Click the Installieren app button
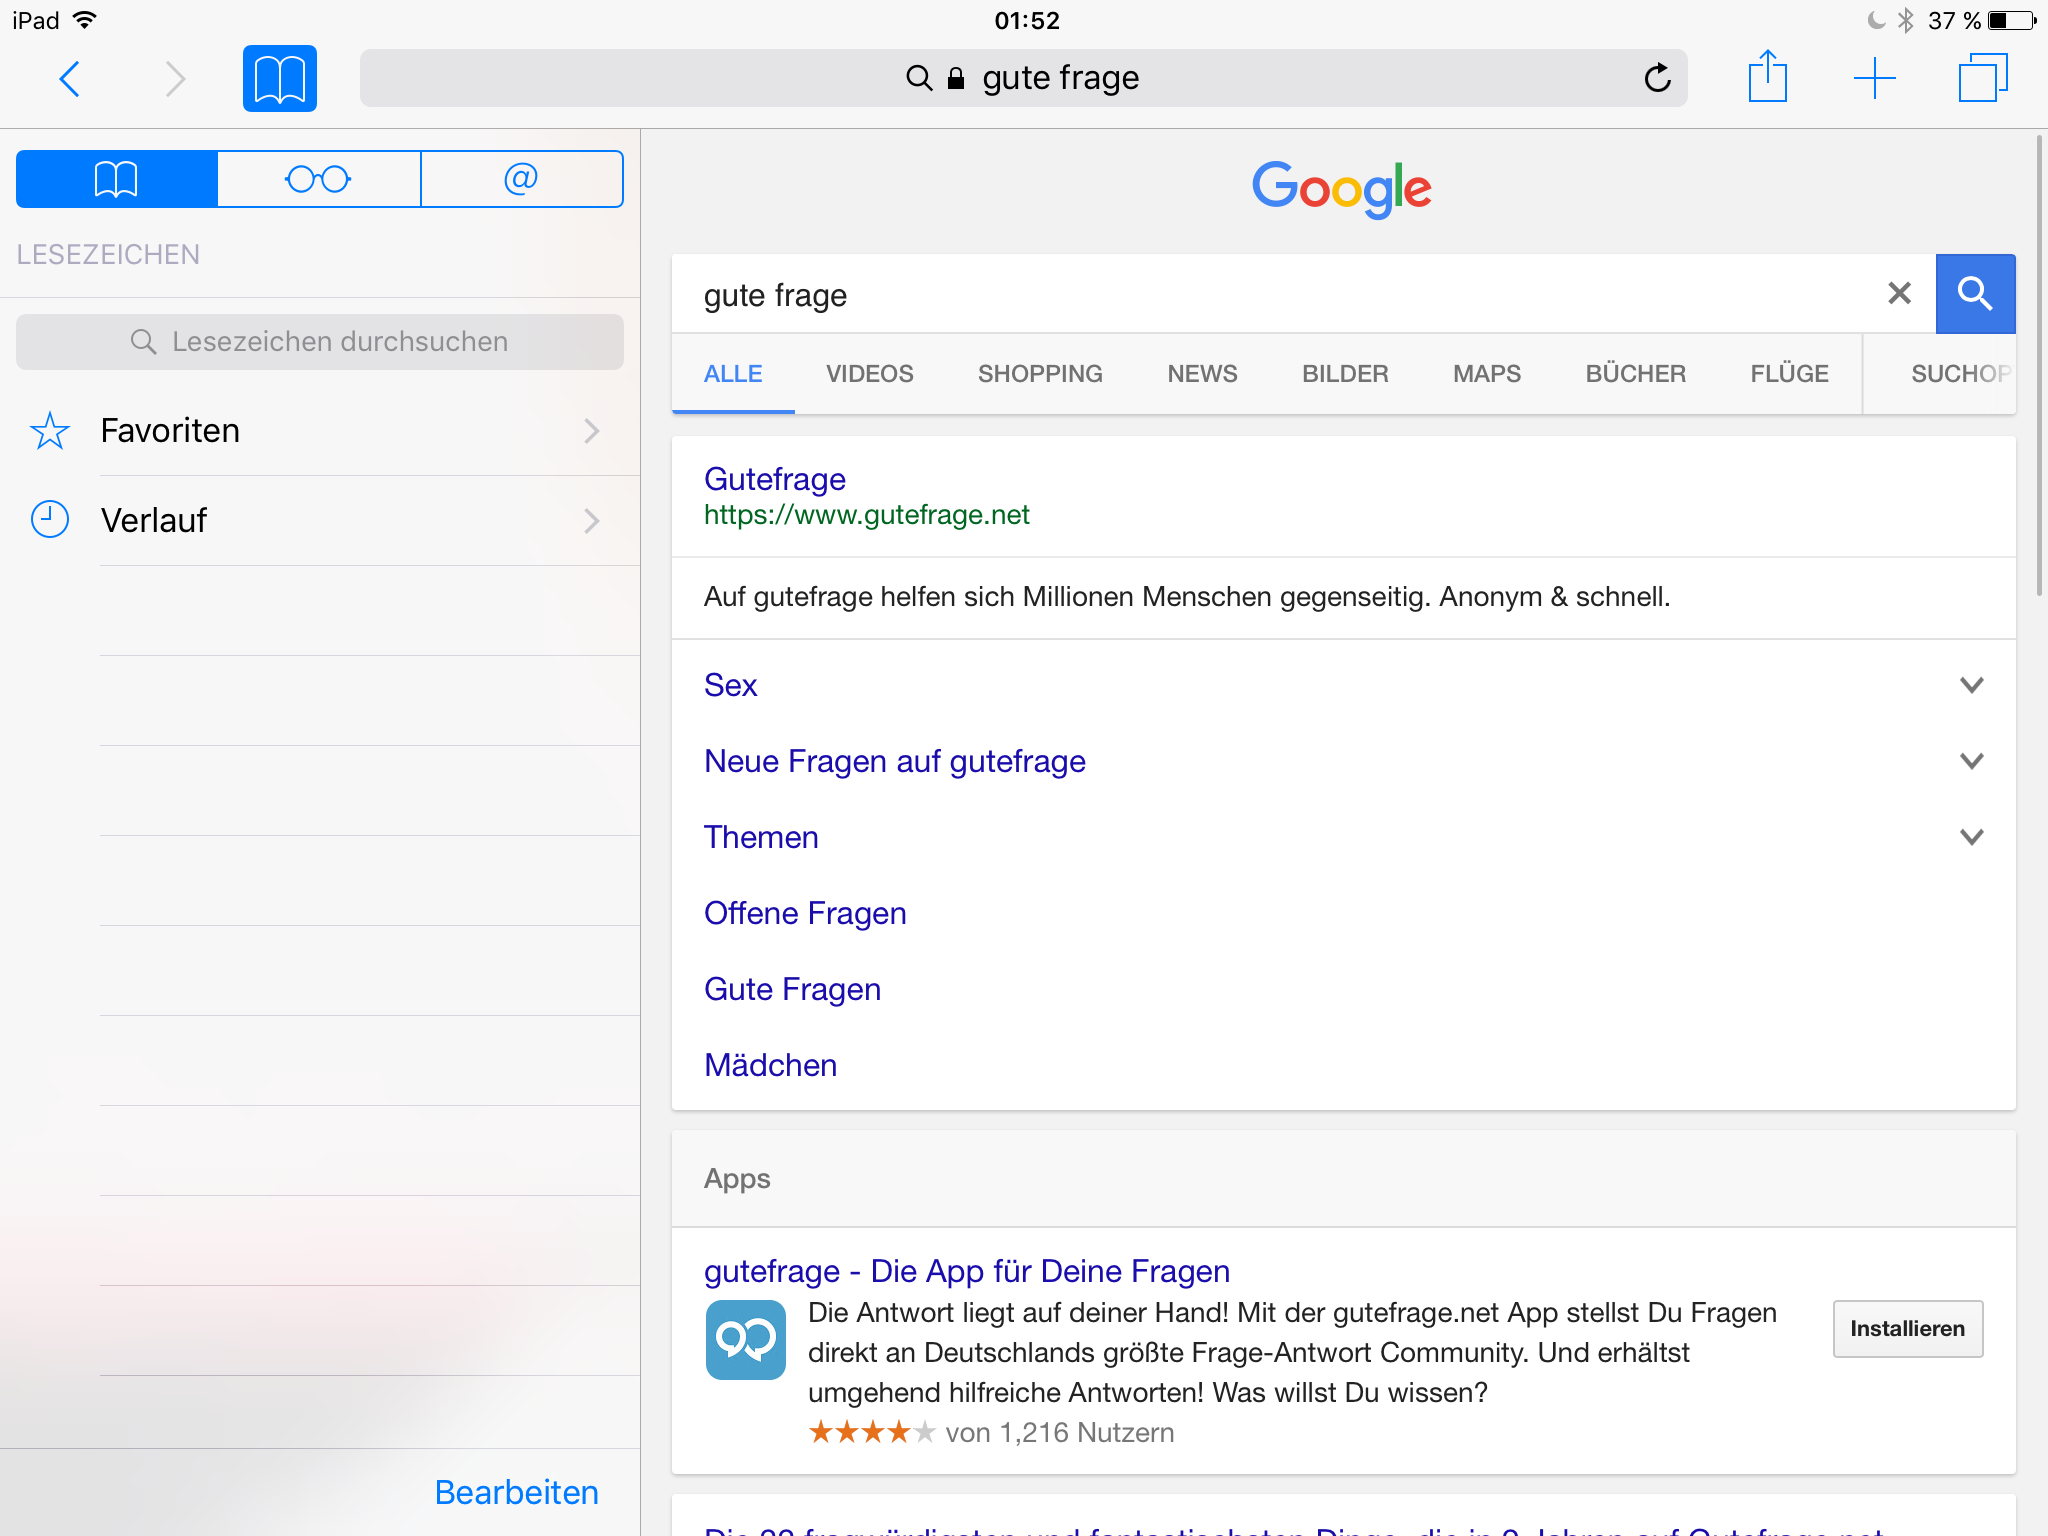Image resolution: width=2048 pixels, height=1536 pixels. point(1907,1329)
